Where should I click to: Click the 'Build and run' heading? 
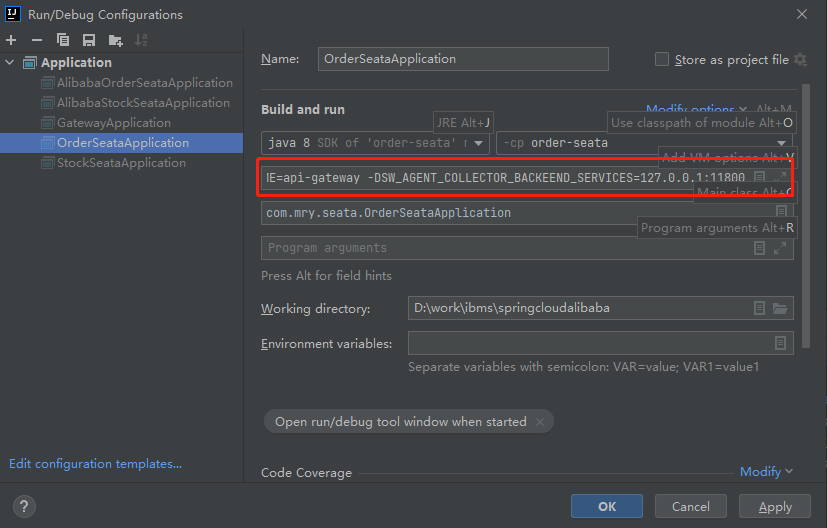click(303, 109)
